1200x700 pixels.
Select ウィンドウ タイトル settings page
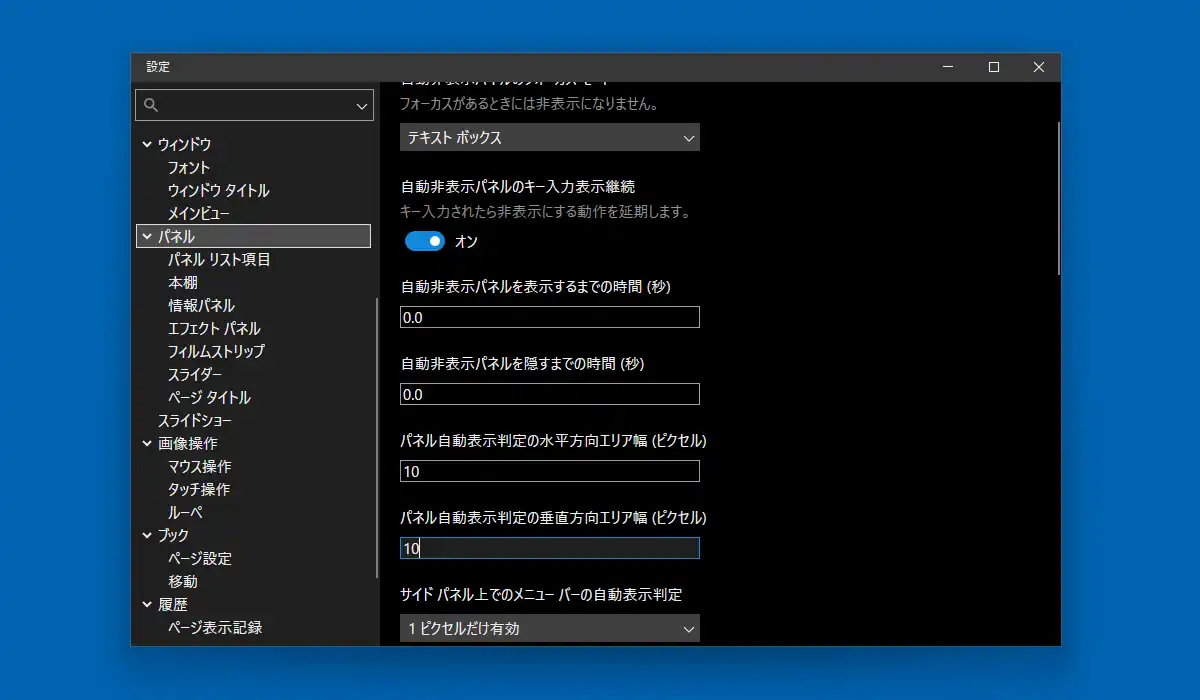(218, 191)
